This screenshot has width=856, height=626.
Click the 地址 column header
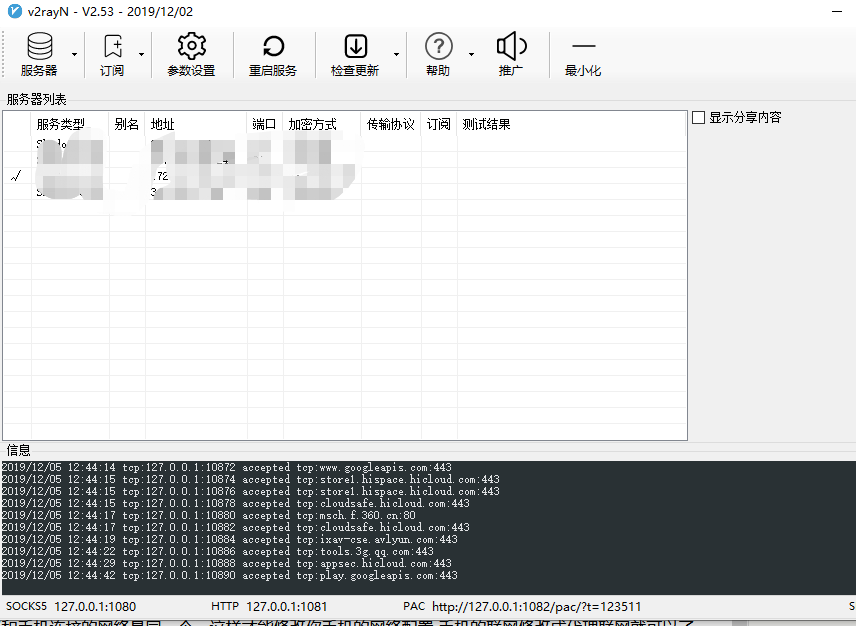162,124
